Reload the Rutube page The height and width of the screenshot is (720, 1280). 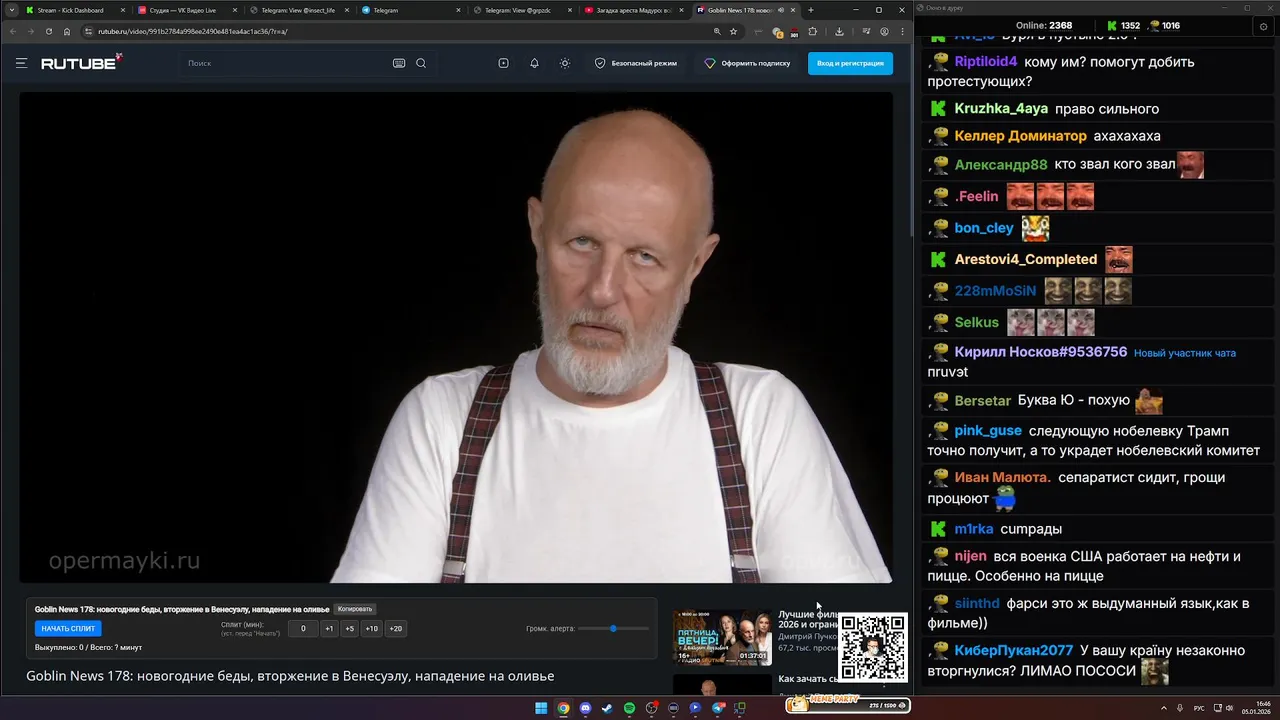(49, 31)
